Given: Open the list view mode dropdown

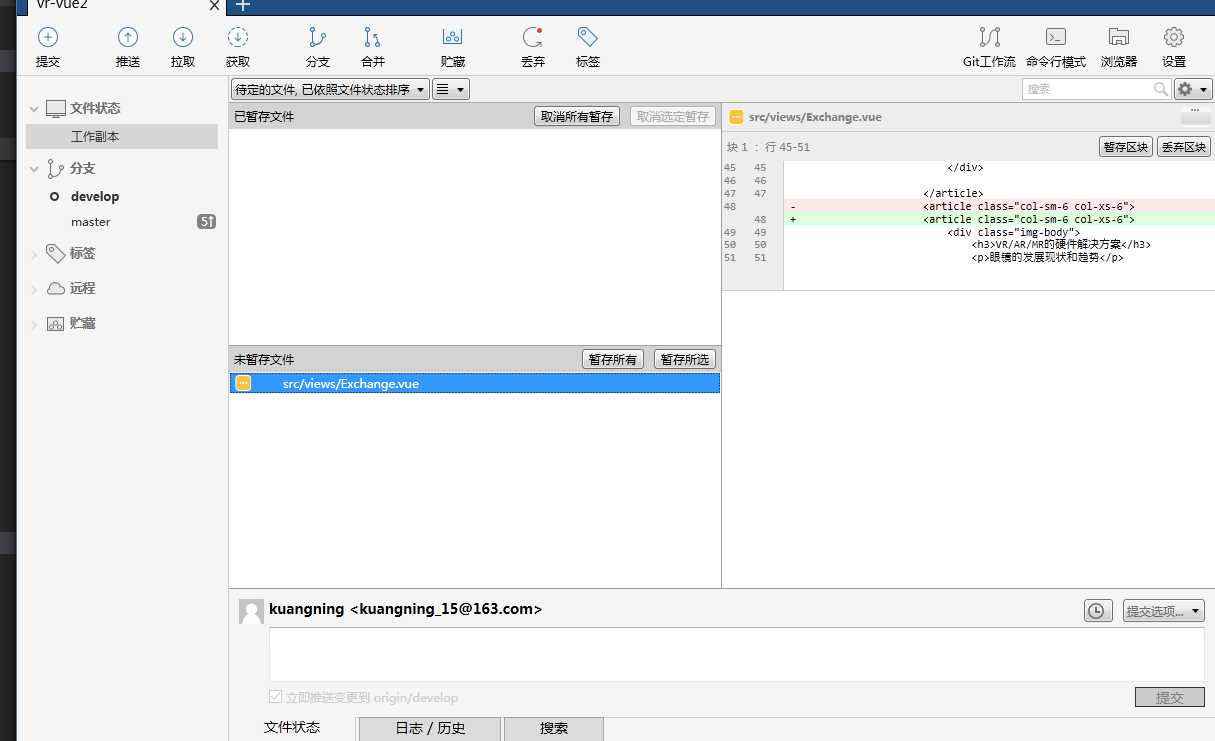Looking at the screenshot, I should tap(451, 89).
